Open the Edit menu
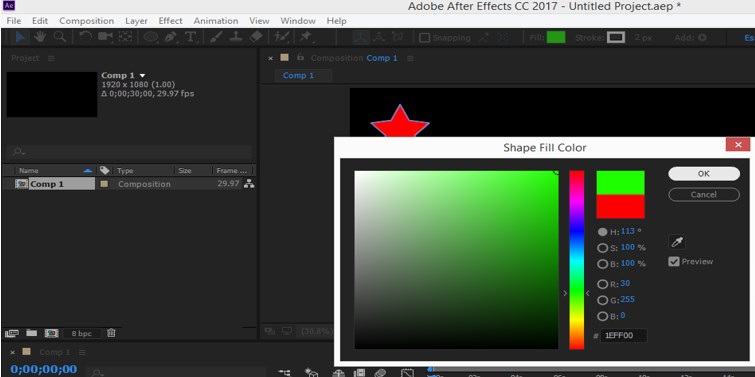Image resolution: width=755 pixels, height=377 pixels. point(40,21)
